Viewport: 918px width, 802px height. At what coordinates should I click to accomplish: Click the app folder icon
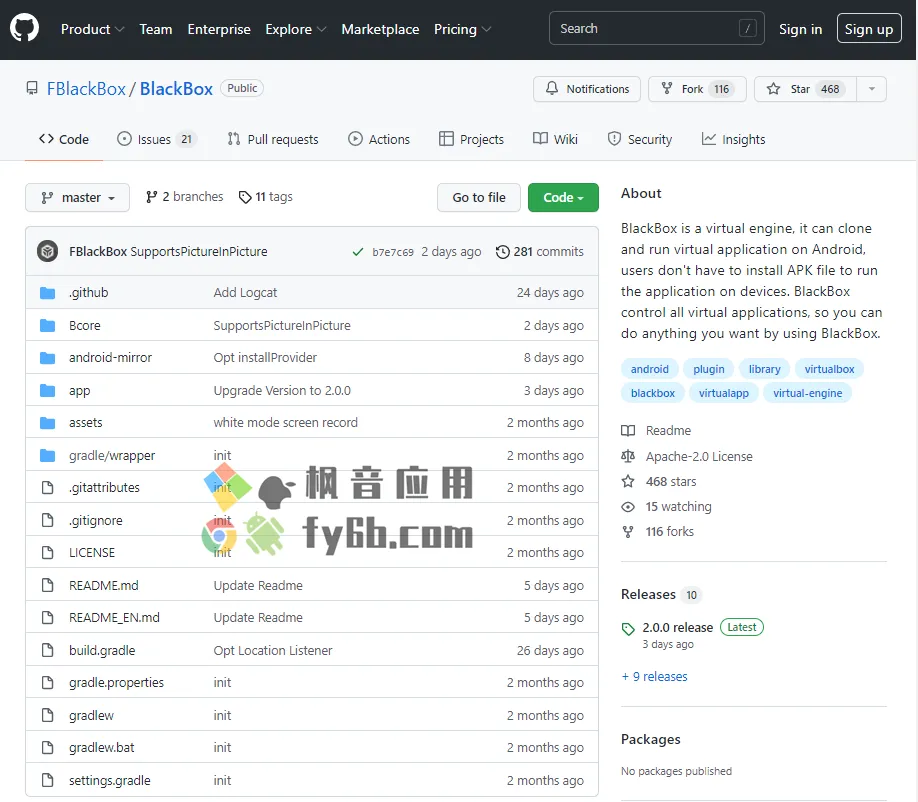point(47,390)
